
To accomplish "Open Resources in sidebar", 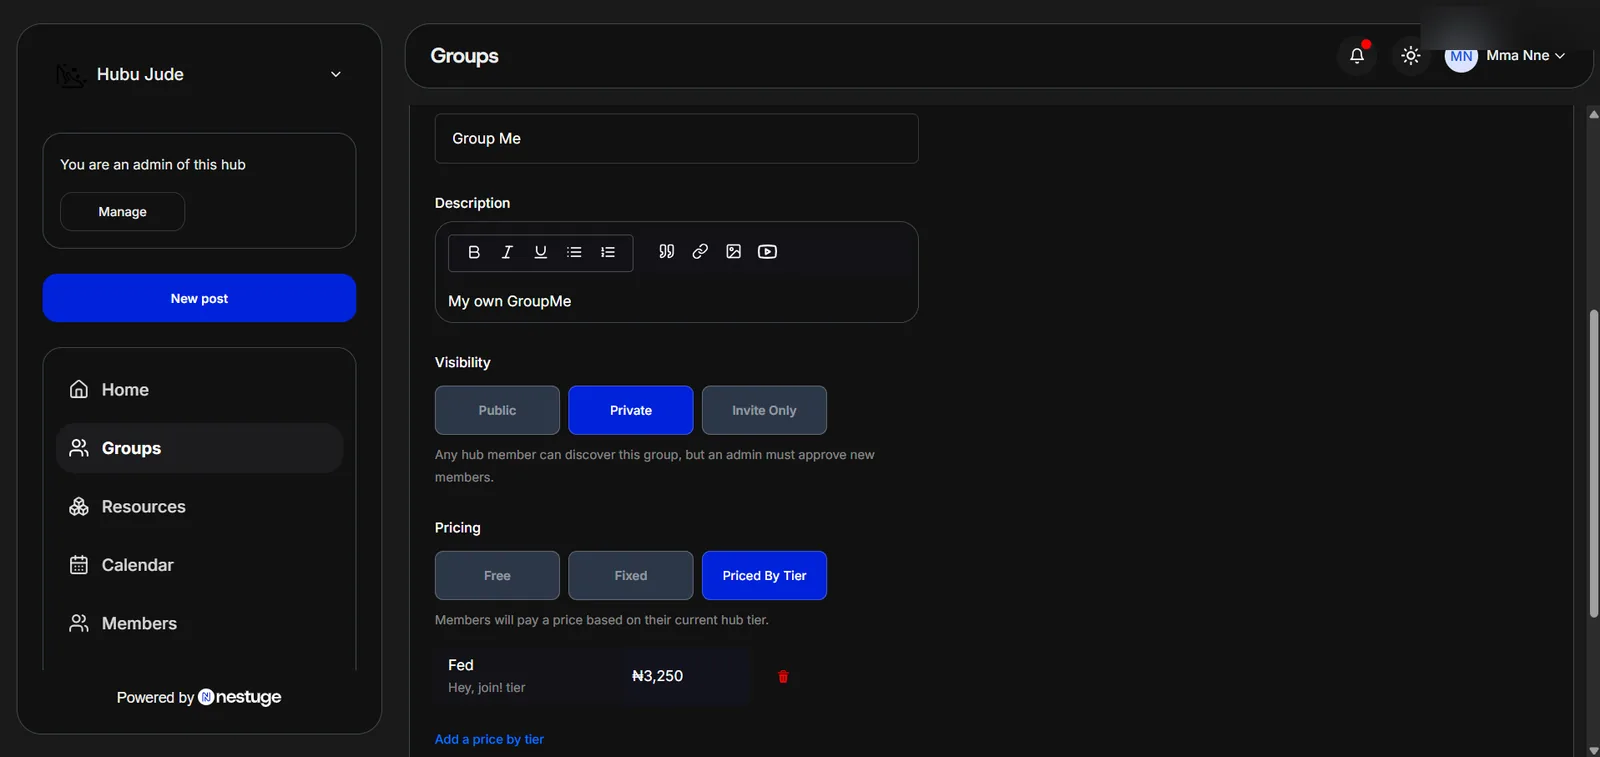I will [x=199, y=507].
